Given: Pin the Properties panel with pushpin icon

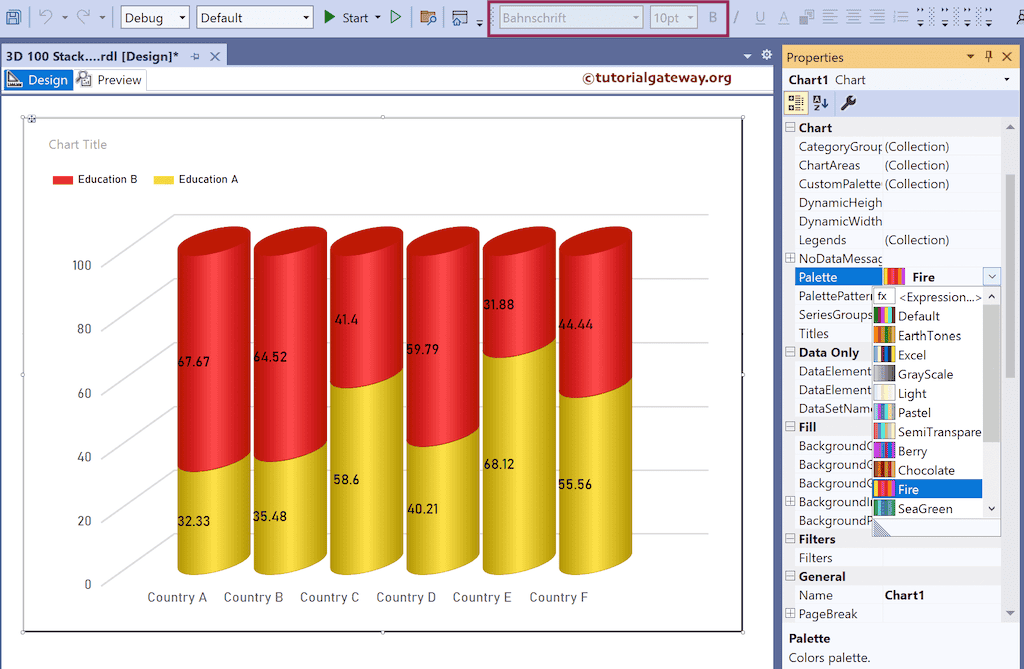Looking at the screenshot, I should (x=989, y=57).
